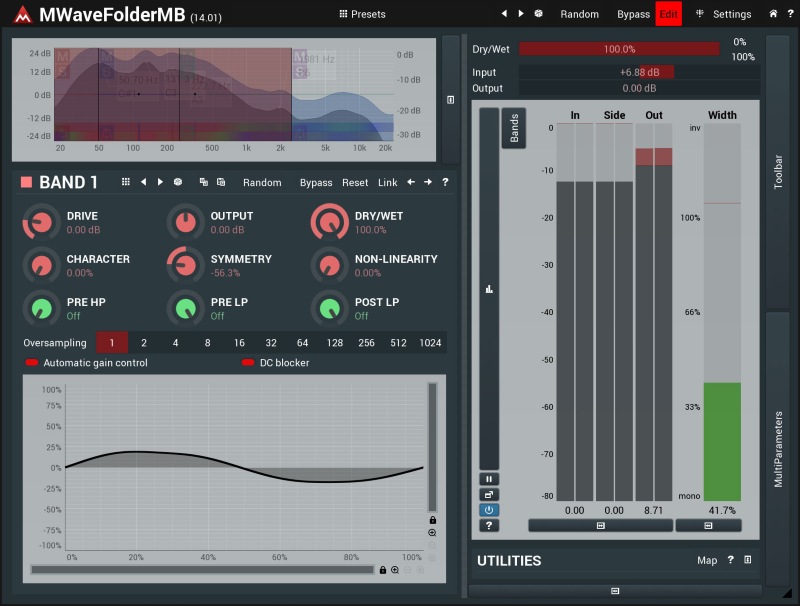Screen dimensions: 800x606
Task: Open the home icon in top bar
Action: coord(773,14)
